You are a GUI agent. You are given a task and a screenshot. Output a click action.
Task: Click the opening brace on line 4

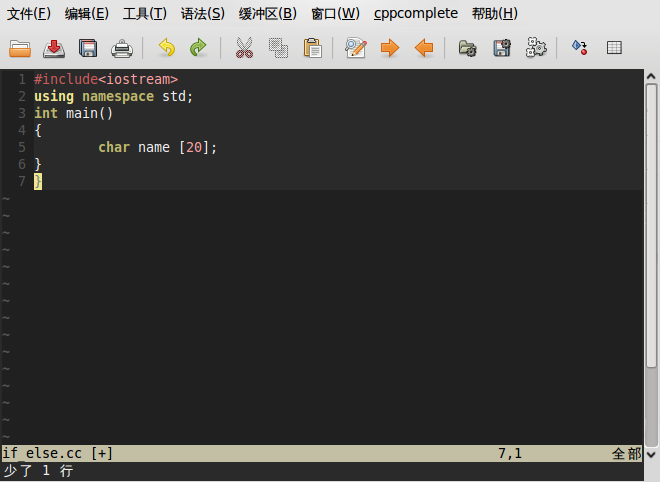(38, 130)
